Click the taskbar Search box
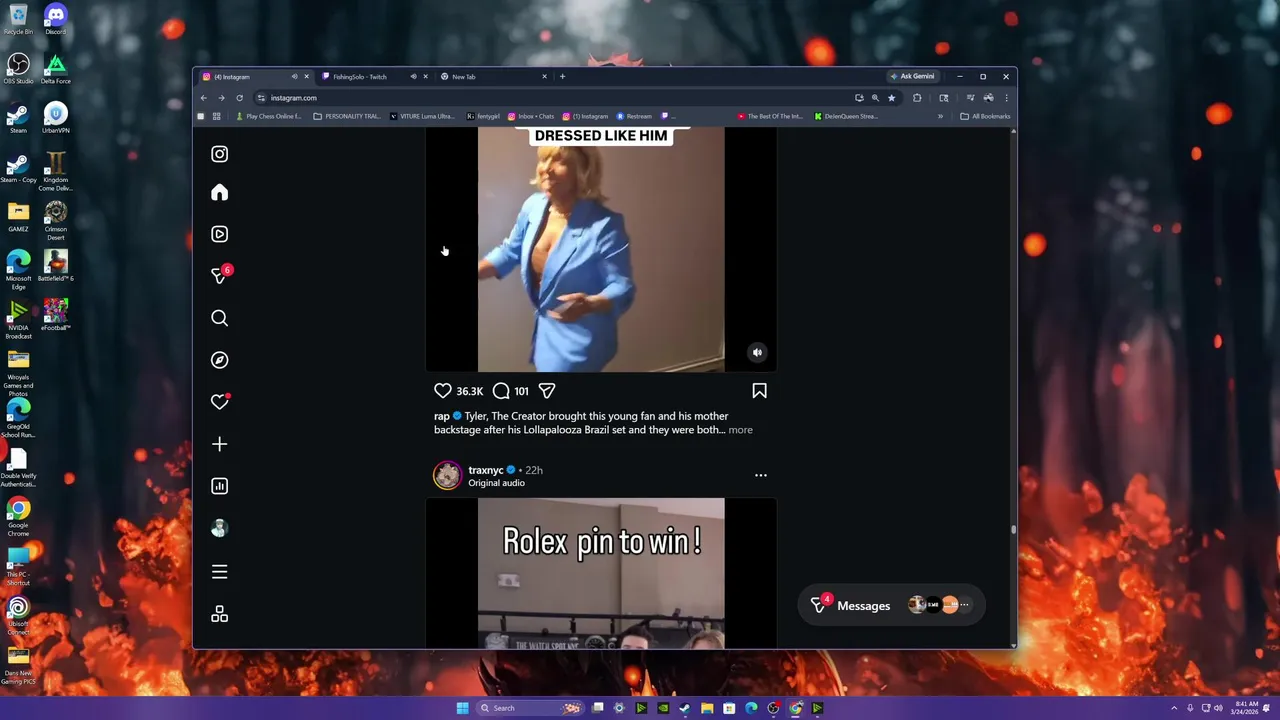Image resolution: width=1280 pixels, height=720 pixels. click(530, 708)
